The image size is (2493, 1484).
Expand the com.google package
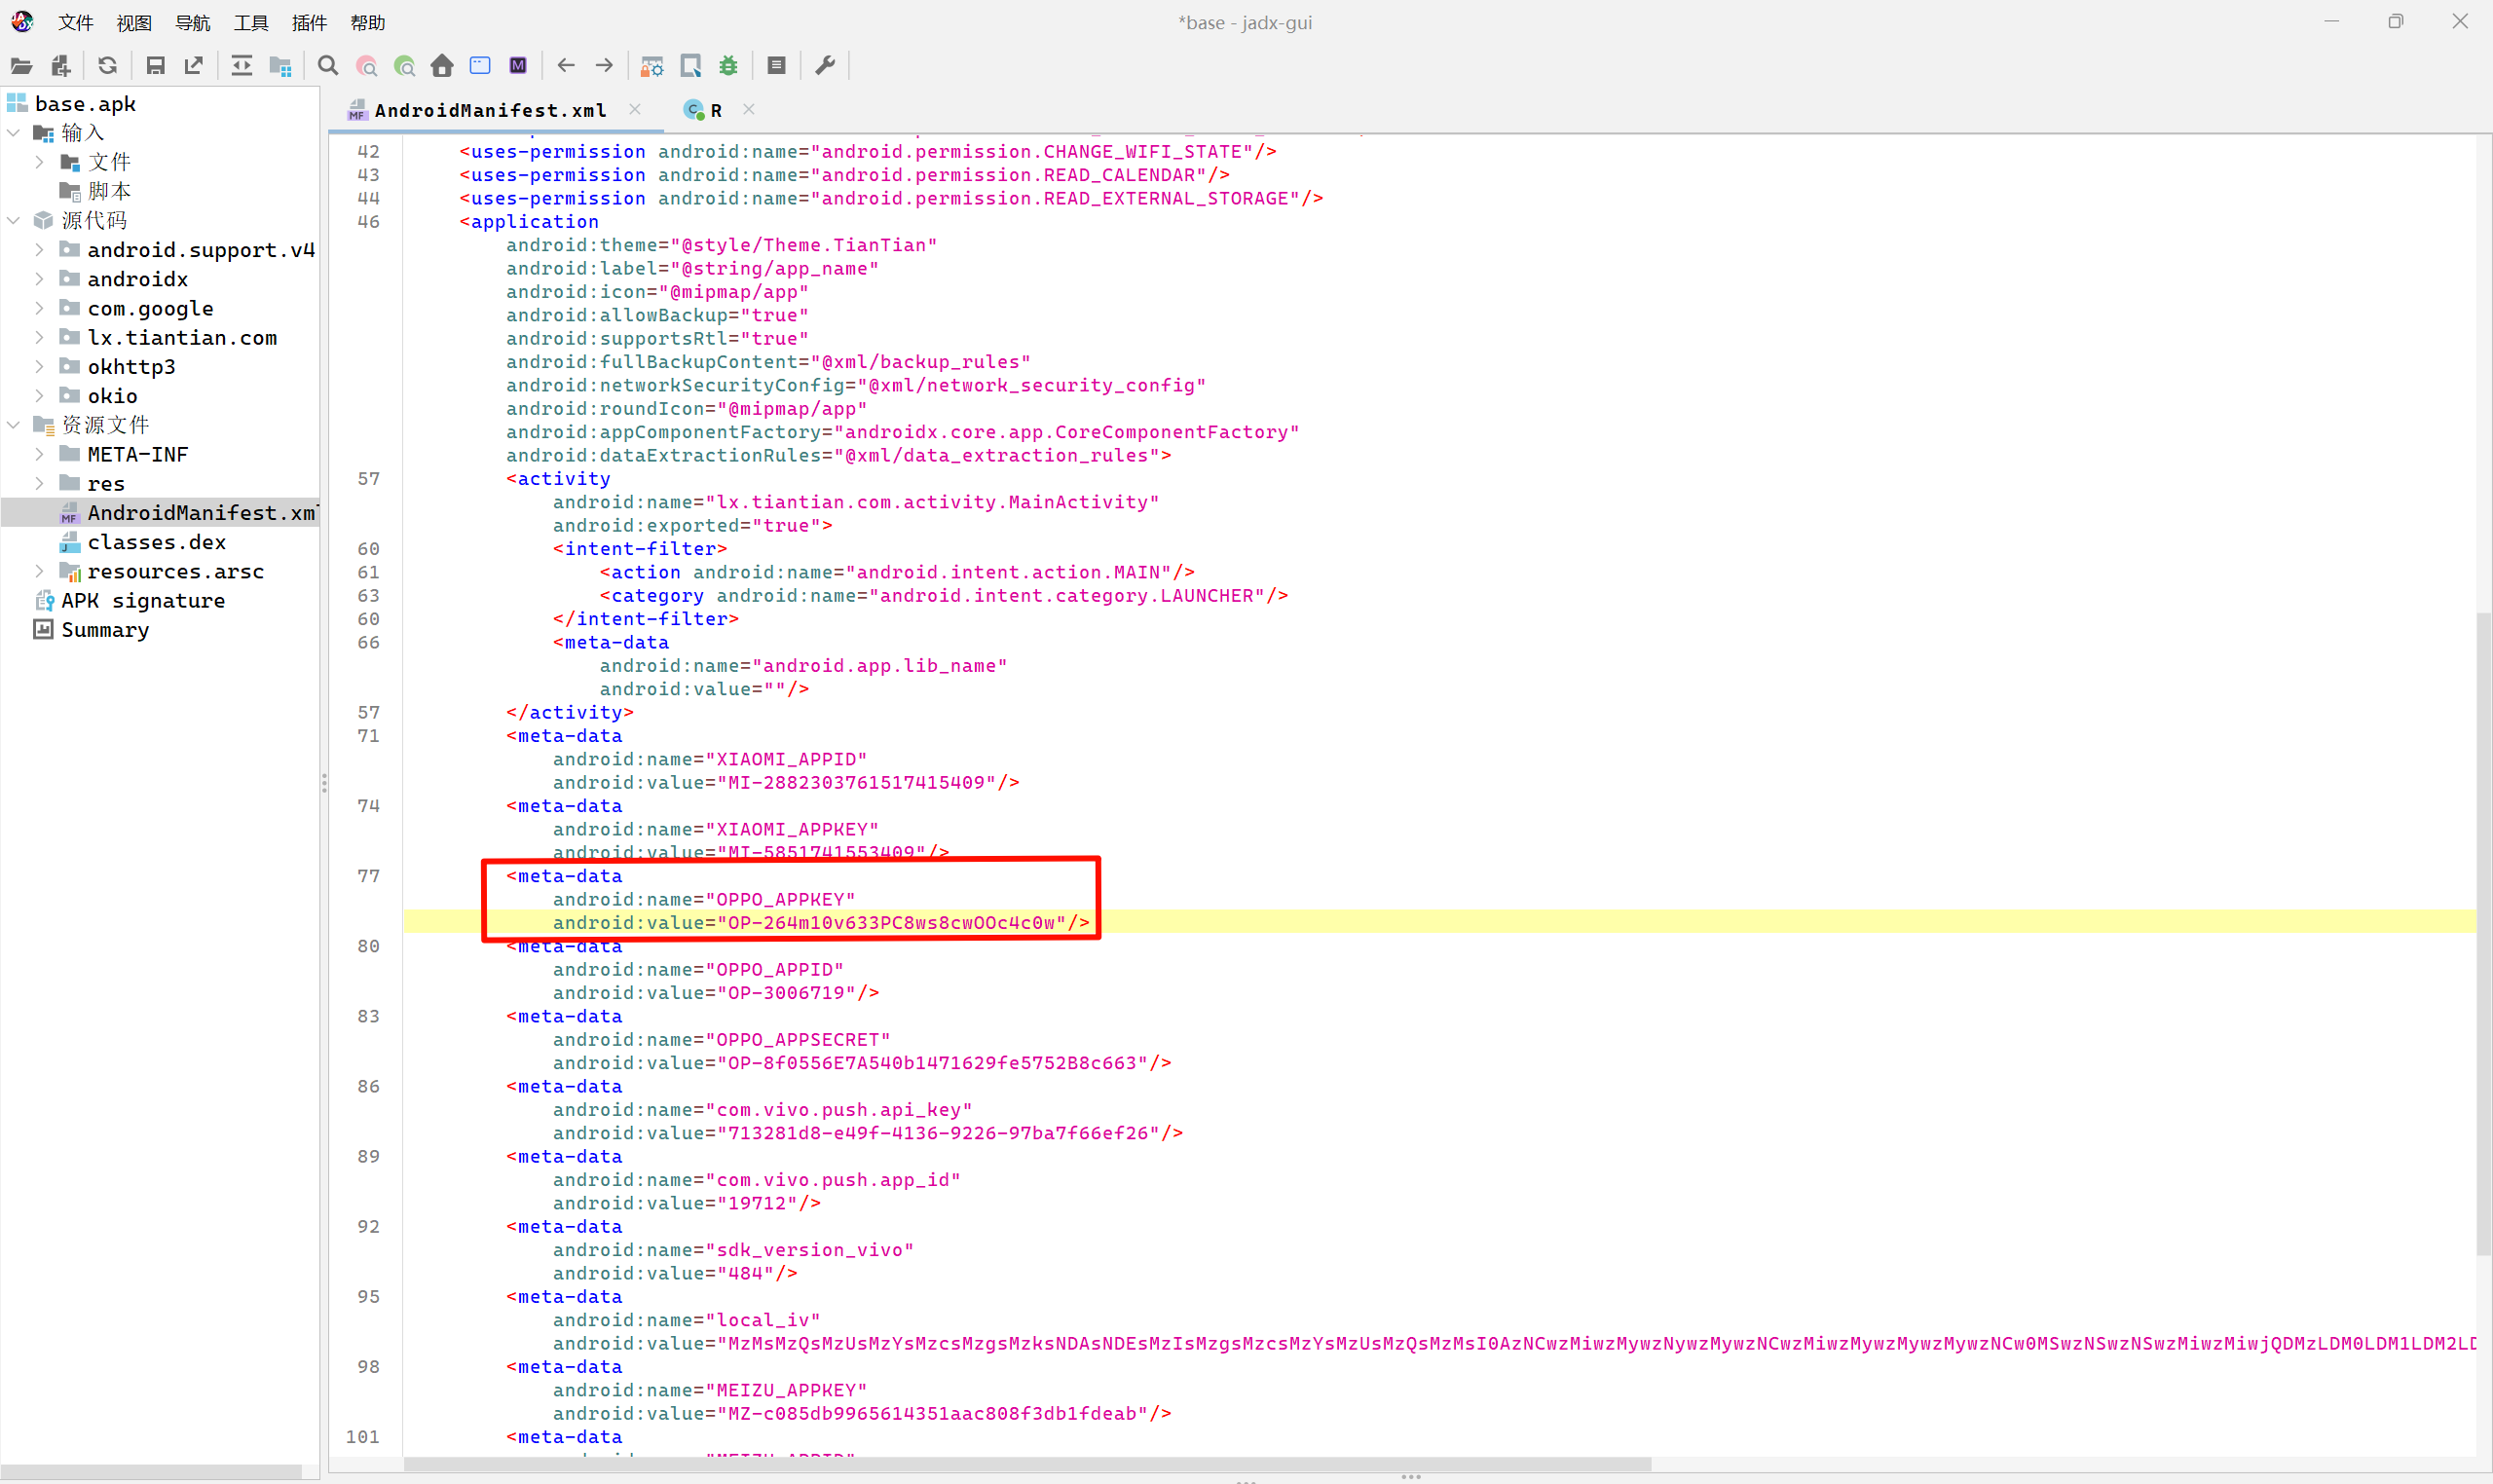[x=40, y=308]
